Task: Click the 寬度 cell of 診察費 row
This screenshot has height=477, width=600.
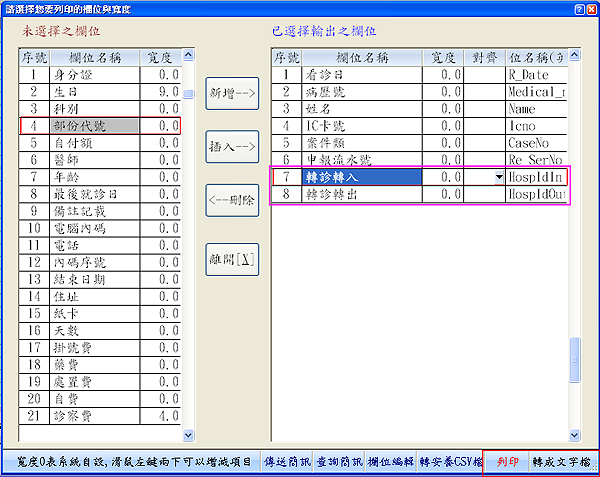Action: click(x=162, y=415)
